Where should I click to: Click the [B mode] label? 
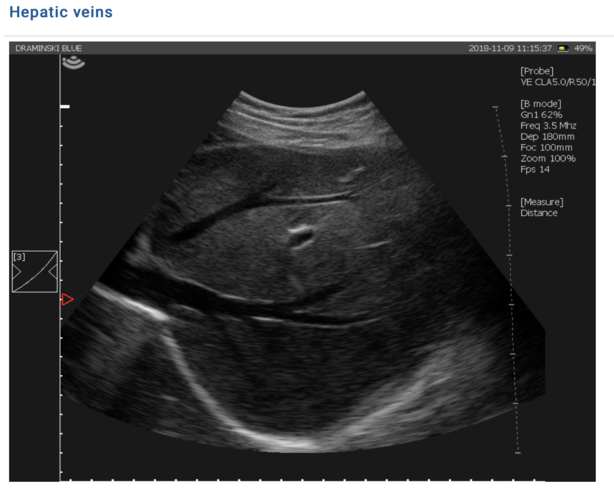tap(540, 104)
